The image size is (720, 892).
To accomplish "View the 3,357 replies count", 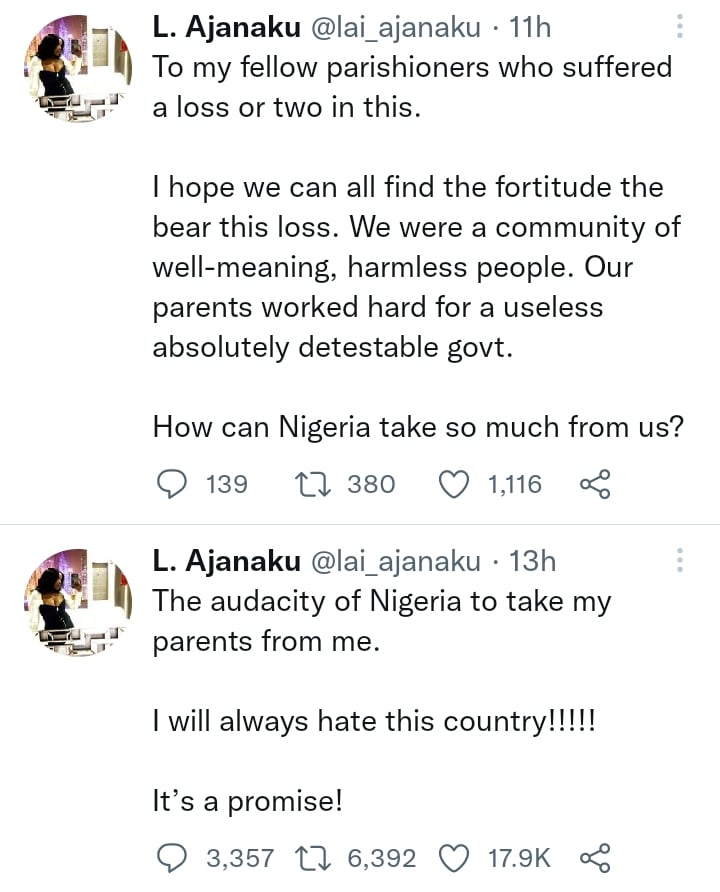I will 239,857.
